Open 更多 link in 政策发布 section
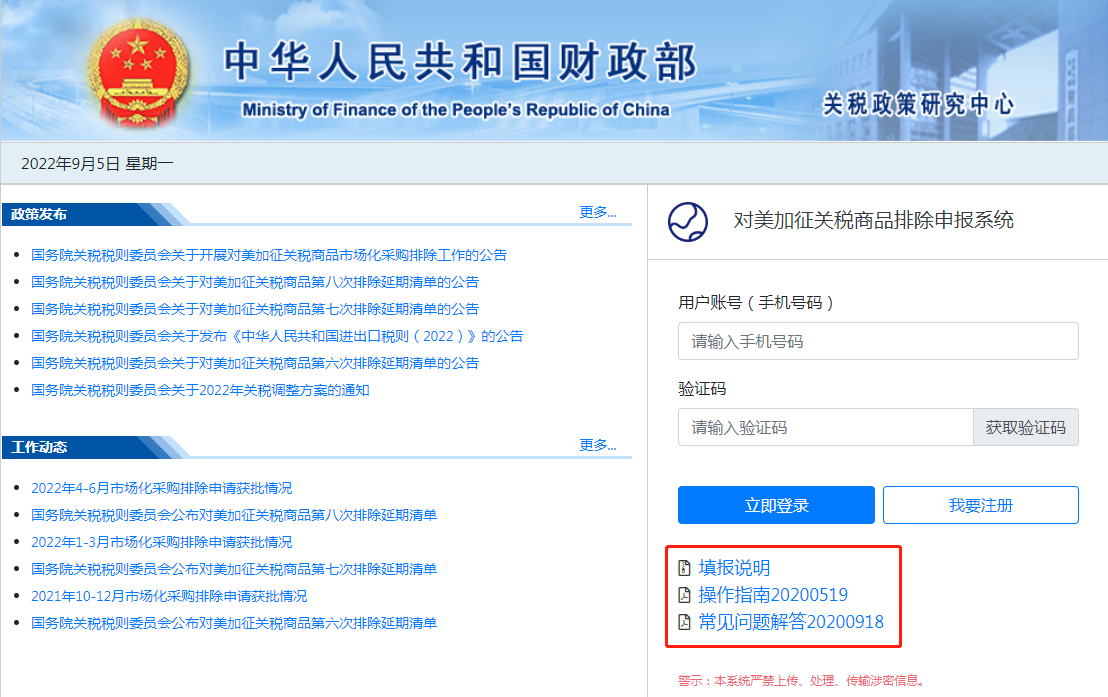 pyautogui.click(x=598, y=212)
